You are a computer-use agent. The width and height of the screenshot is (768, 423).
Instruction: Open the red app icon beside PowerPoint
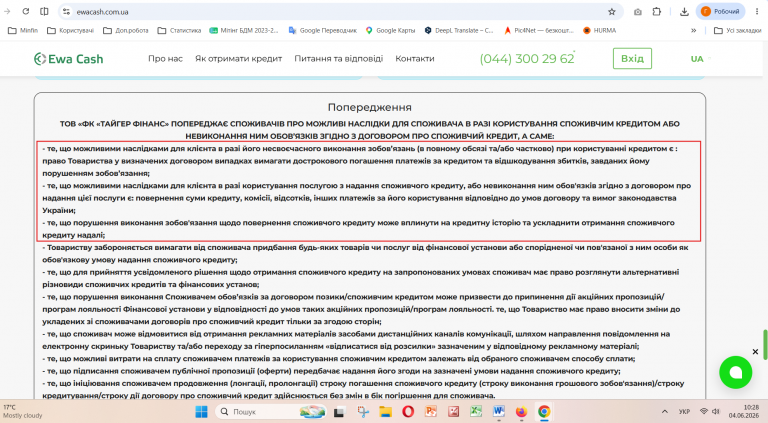[x=454, y=412]
